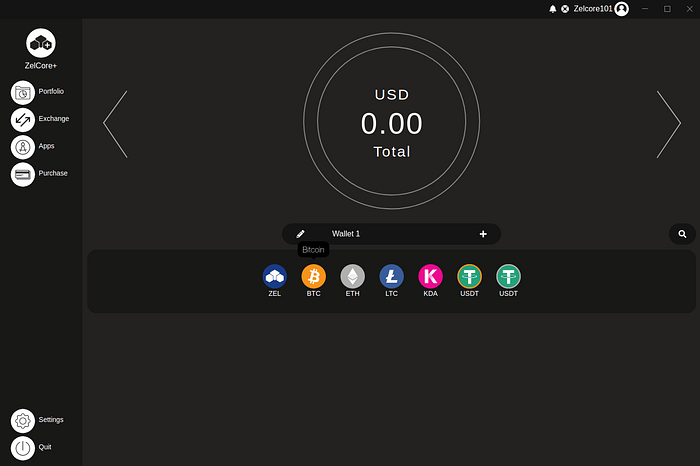Click the ZelCore+ text label
Image resolution: width=700 pixels, height=466 pixels.
click(x=41, y=66)
